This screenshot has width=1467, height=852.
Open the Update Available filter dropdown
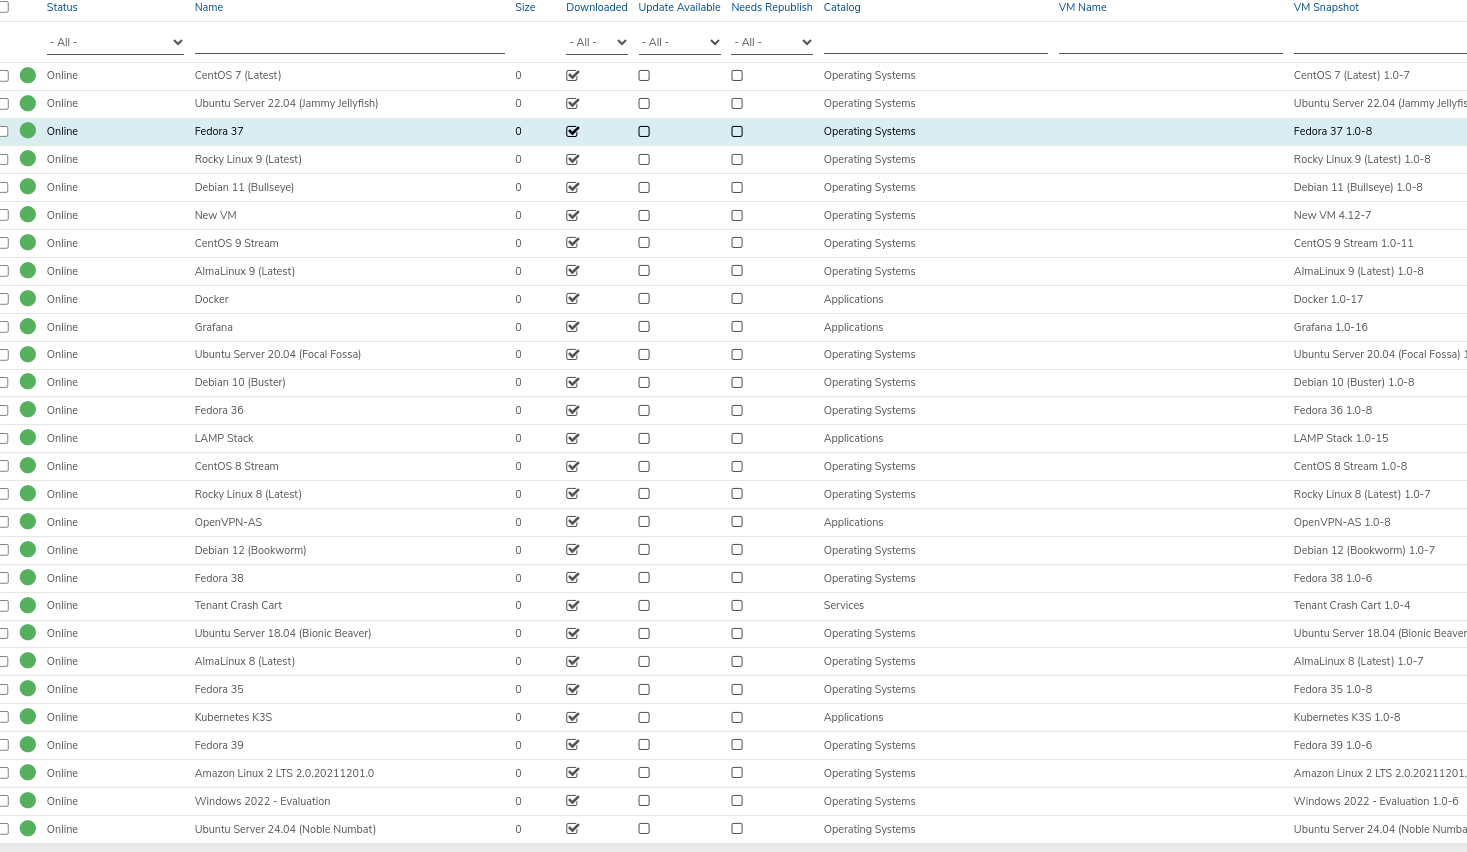[680, 42]
